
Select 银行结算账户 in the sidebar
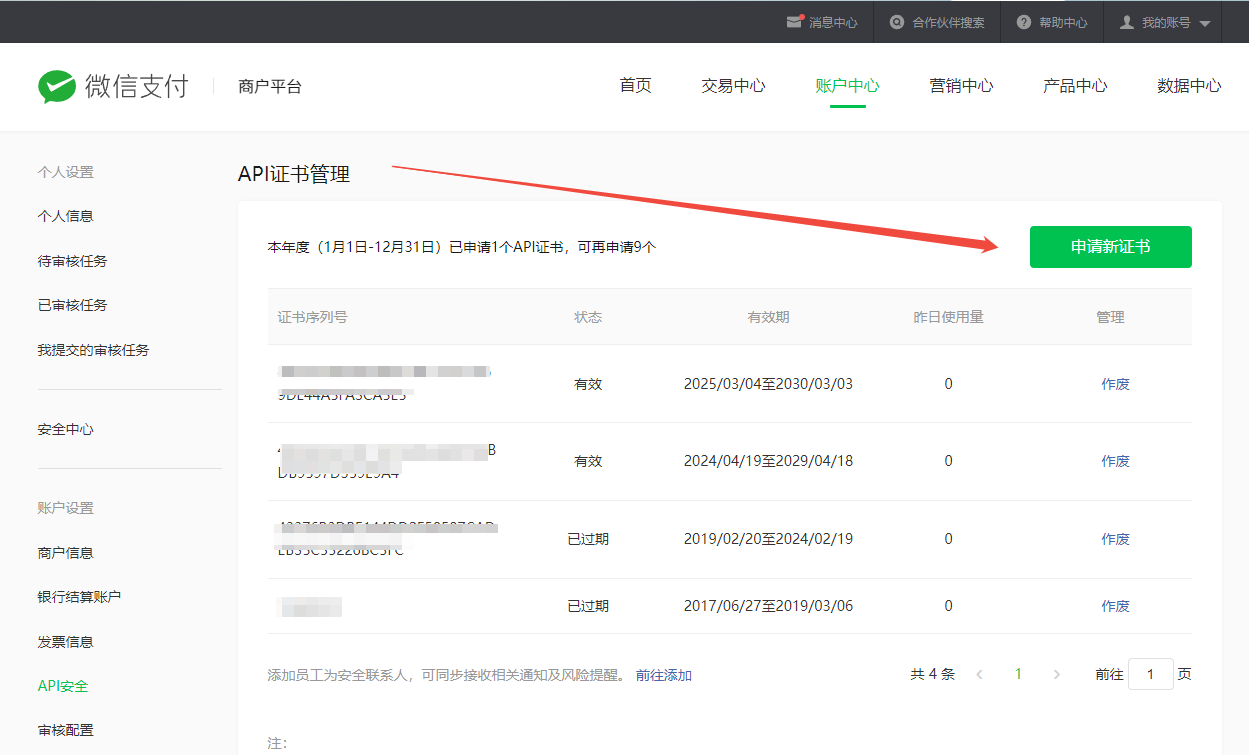pyautogui.click(x=80, y=597)
